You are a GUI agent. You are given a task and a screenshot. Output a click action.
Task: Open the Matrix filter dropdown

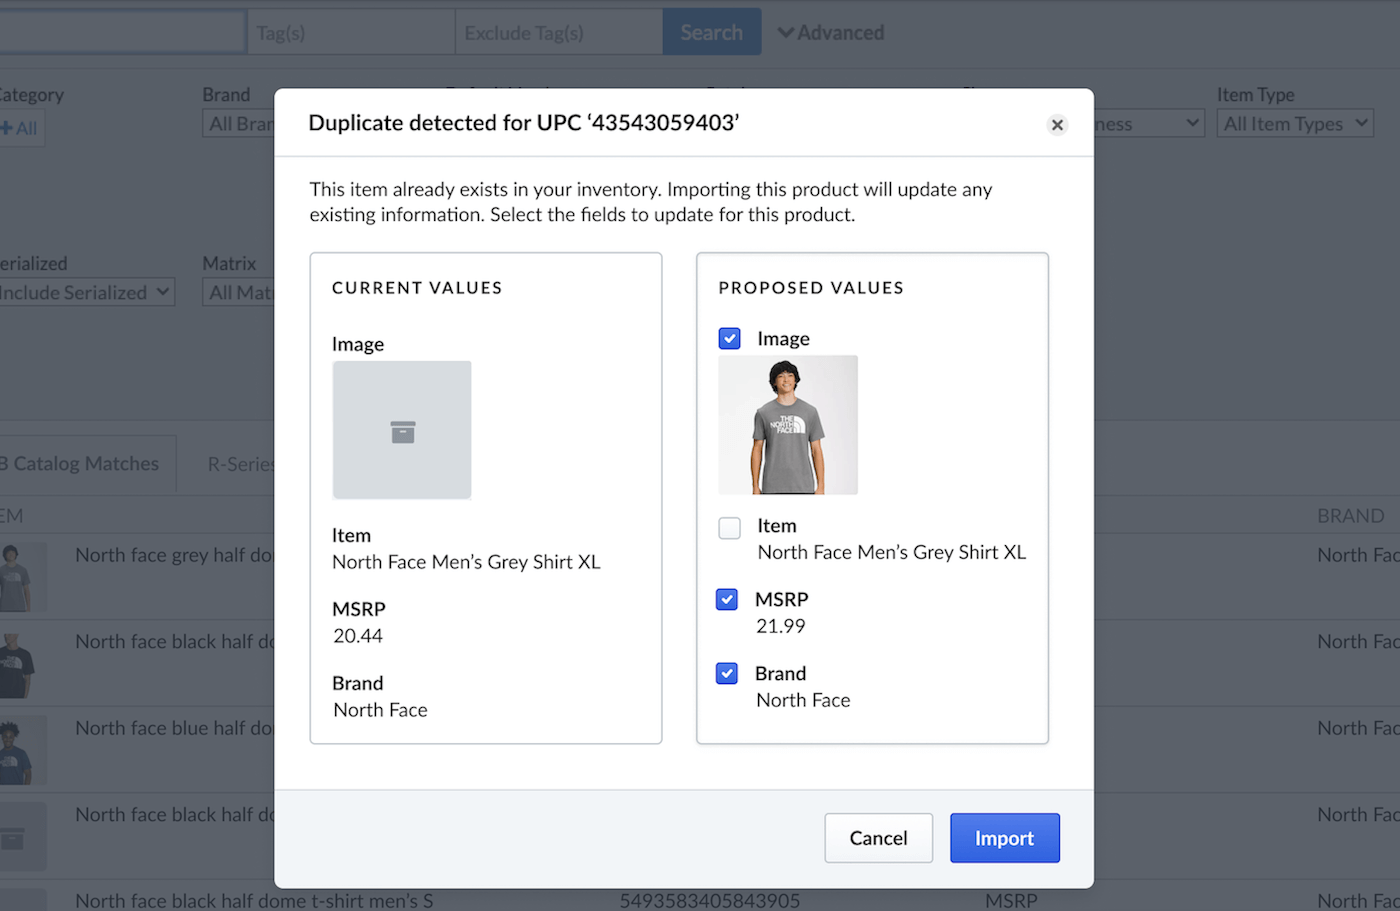(x=239, y=292)
